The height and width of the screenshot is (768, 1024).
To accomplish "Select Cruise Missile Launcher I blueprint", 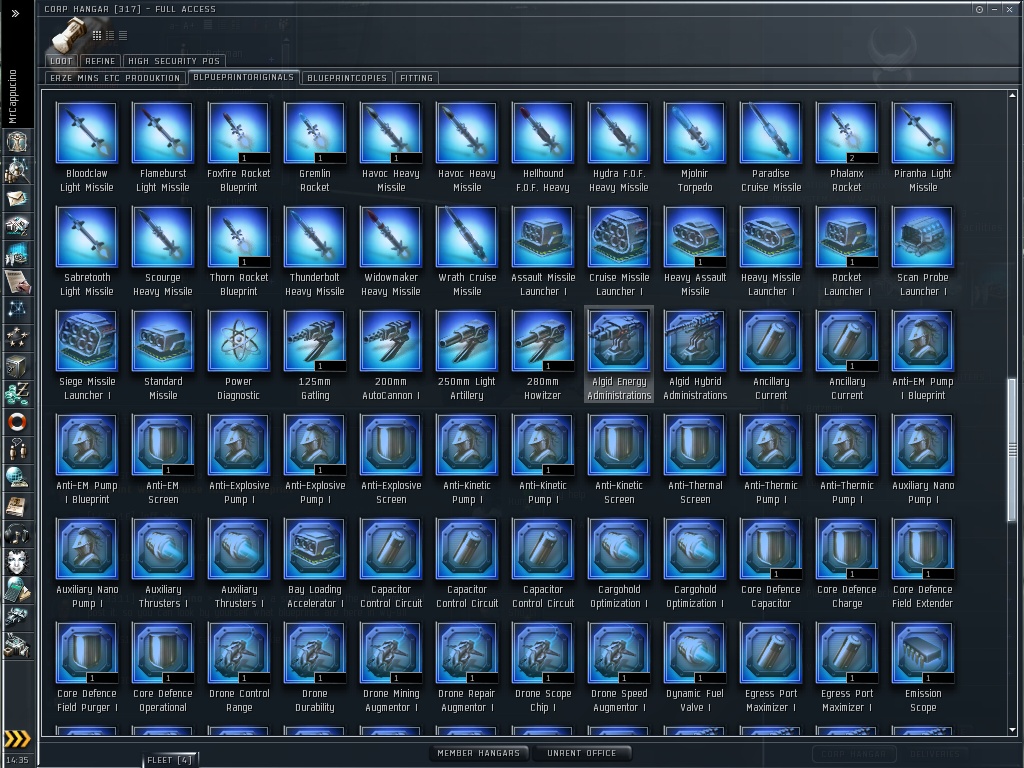I will (619, 252).
